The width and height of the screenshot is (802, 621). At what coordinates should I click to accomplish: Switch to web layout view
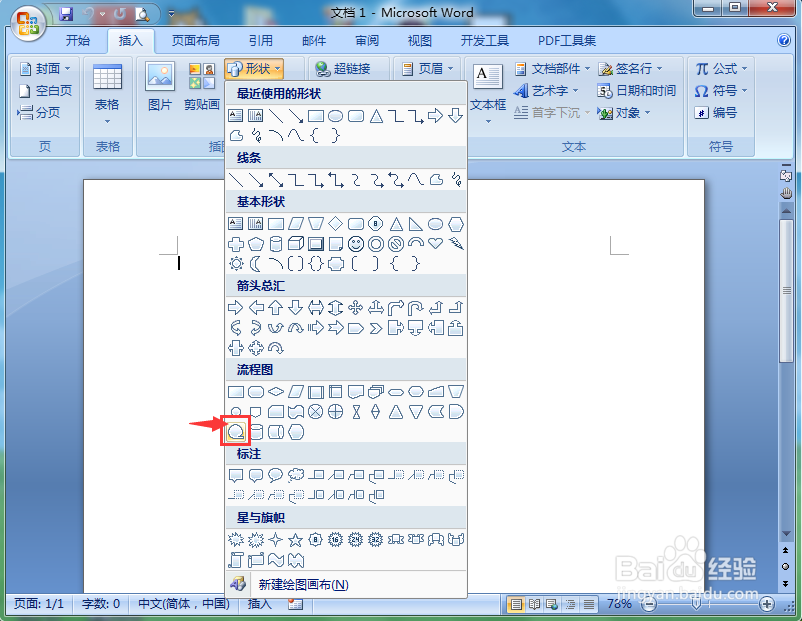click(x=552, y=605)
